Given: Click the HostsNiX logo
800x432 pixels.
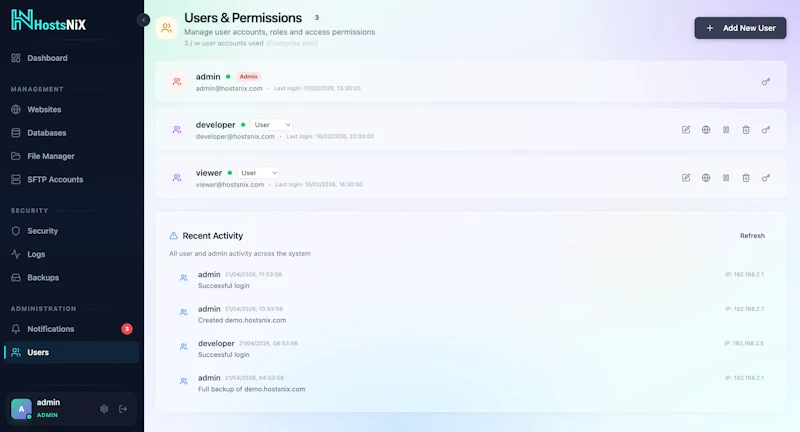Looking at the screenshot, I should pyautogui.click(x=48, y=20).
